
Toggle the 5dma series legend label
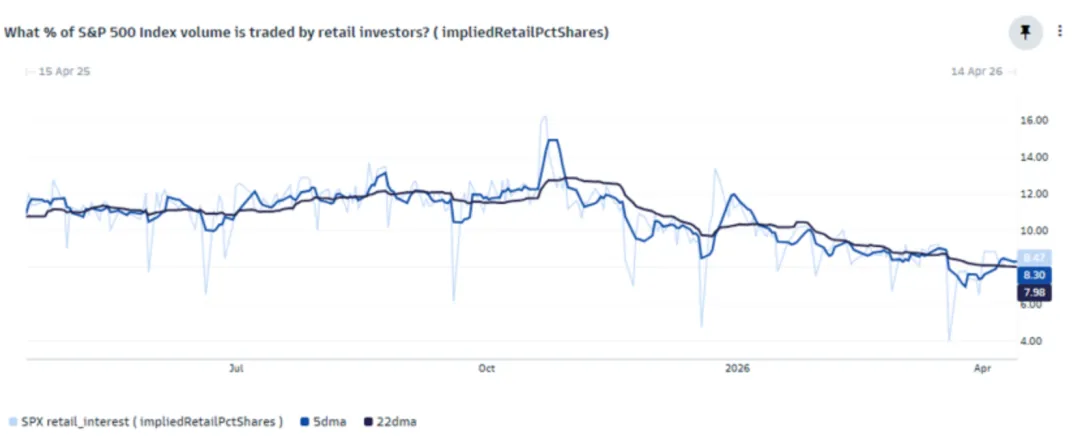pos(329,421)
